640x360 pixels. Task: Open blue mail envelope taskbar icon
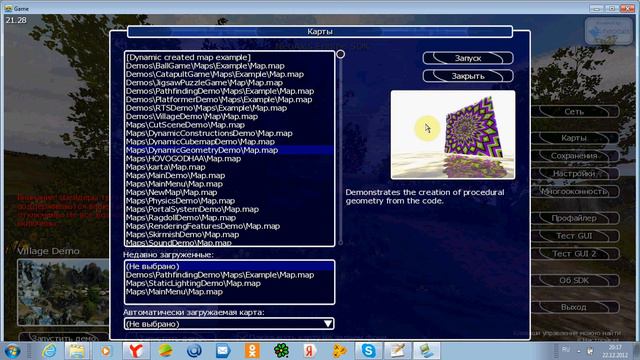(x=223, y=351)
